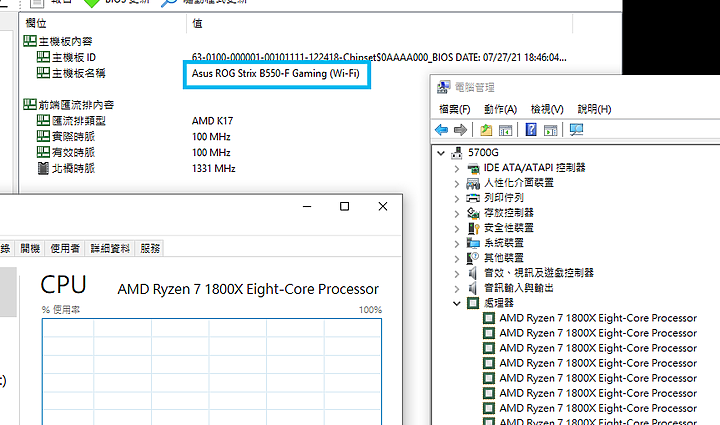720x425 pixels.
Task: Expand 音效、視訊及遊戲控制器 category
Action: pyautogui.click(x=456, y=274)
